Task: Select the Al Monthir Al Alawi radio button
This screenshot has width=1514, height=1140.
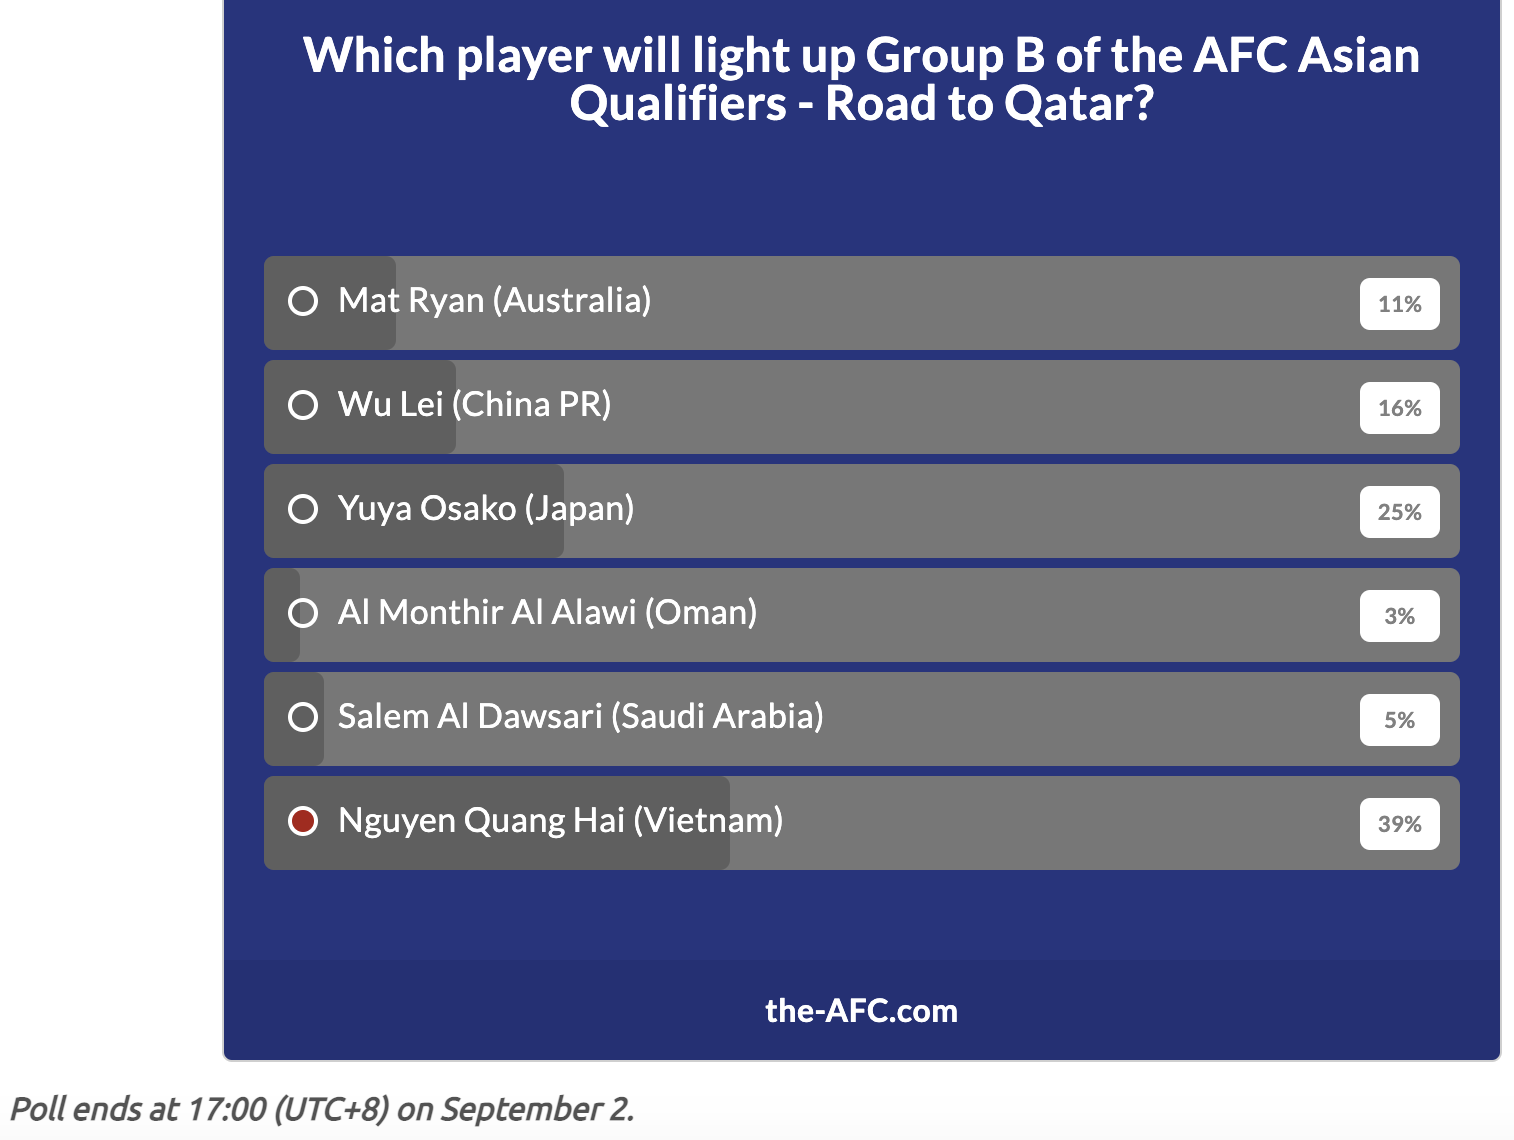Action: 303,613
